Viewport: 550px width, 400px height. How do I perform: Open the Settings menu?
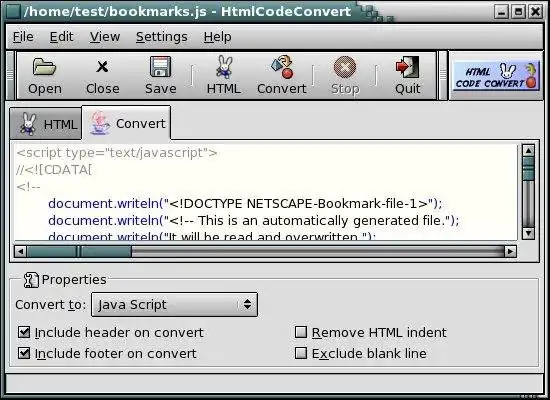(x=161, y=37)
